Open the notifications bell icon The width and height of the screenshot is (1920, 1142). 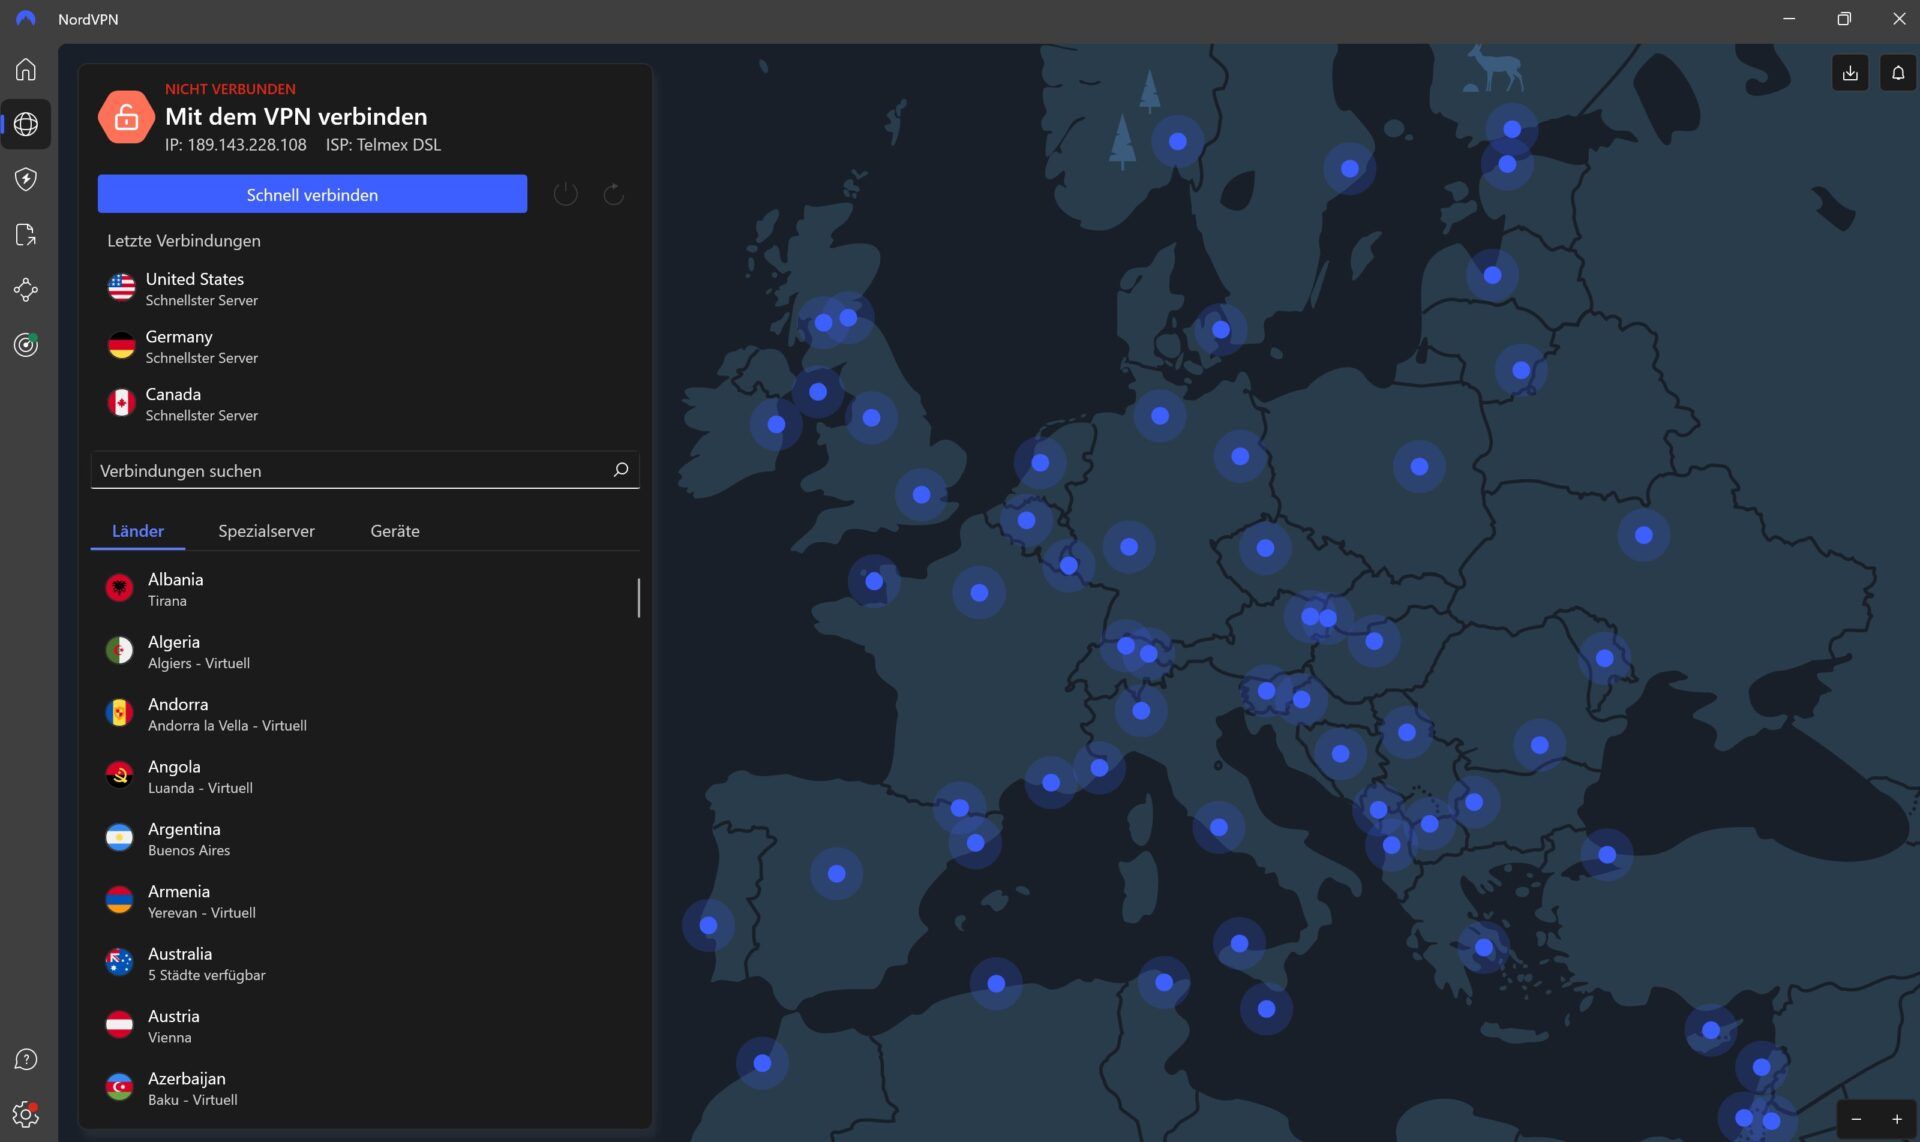1898,73
